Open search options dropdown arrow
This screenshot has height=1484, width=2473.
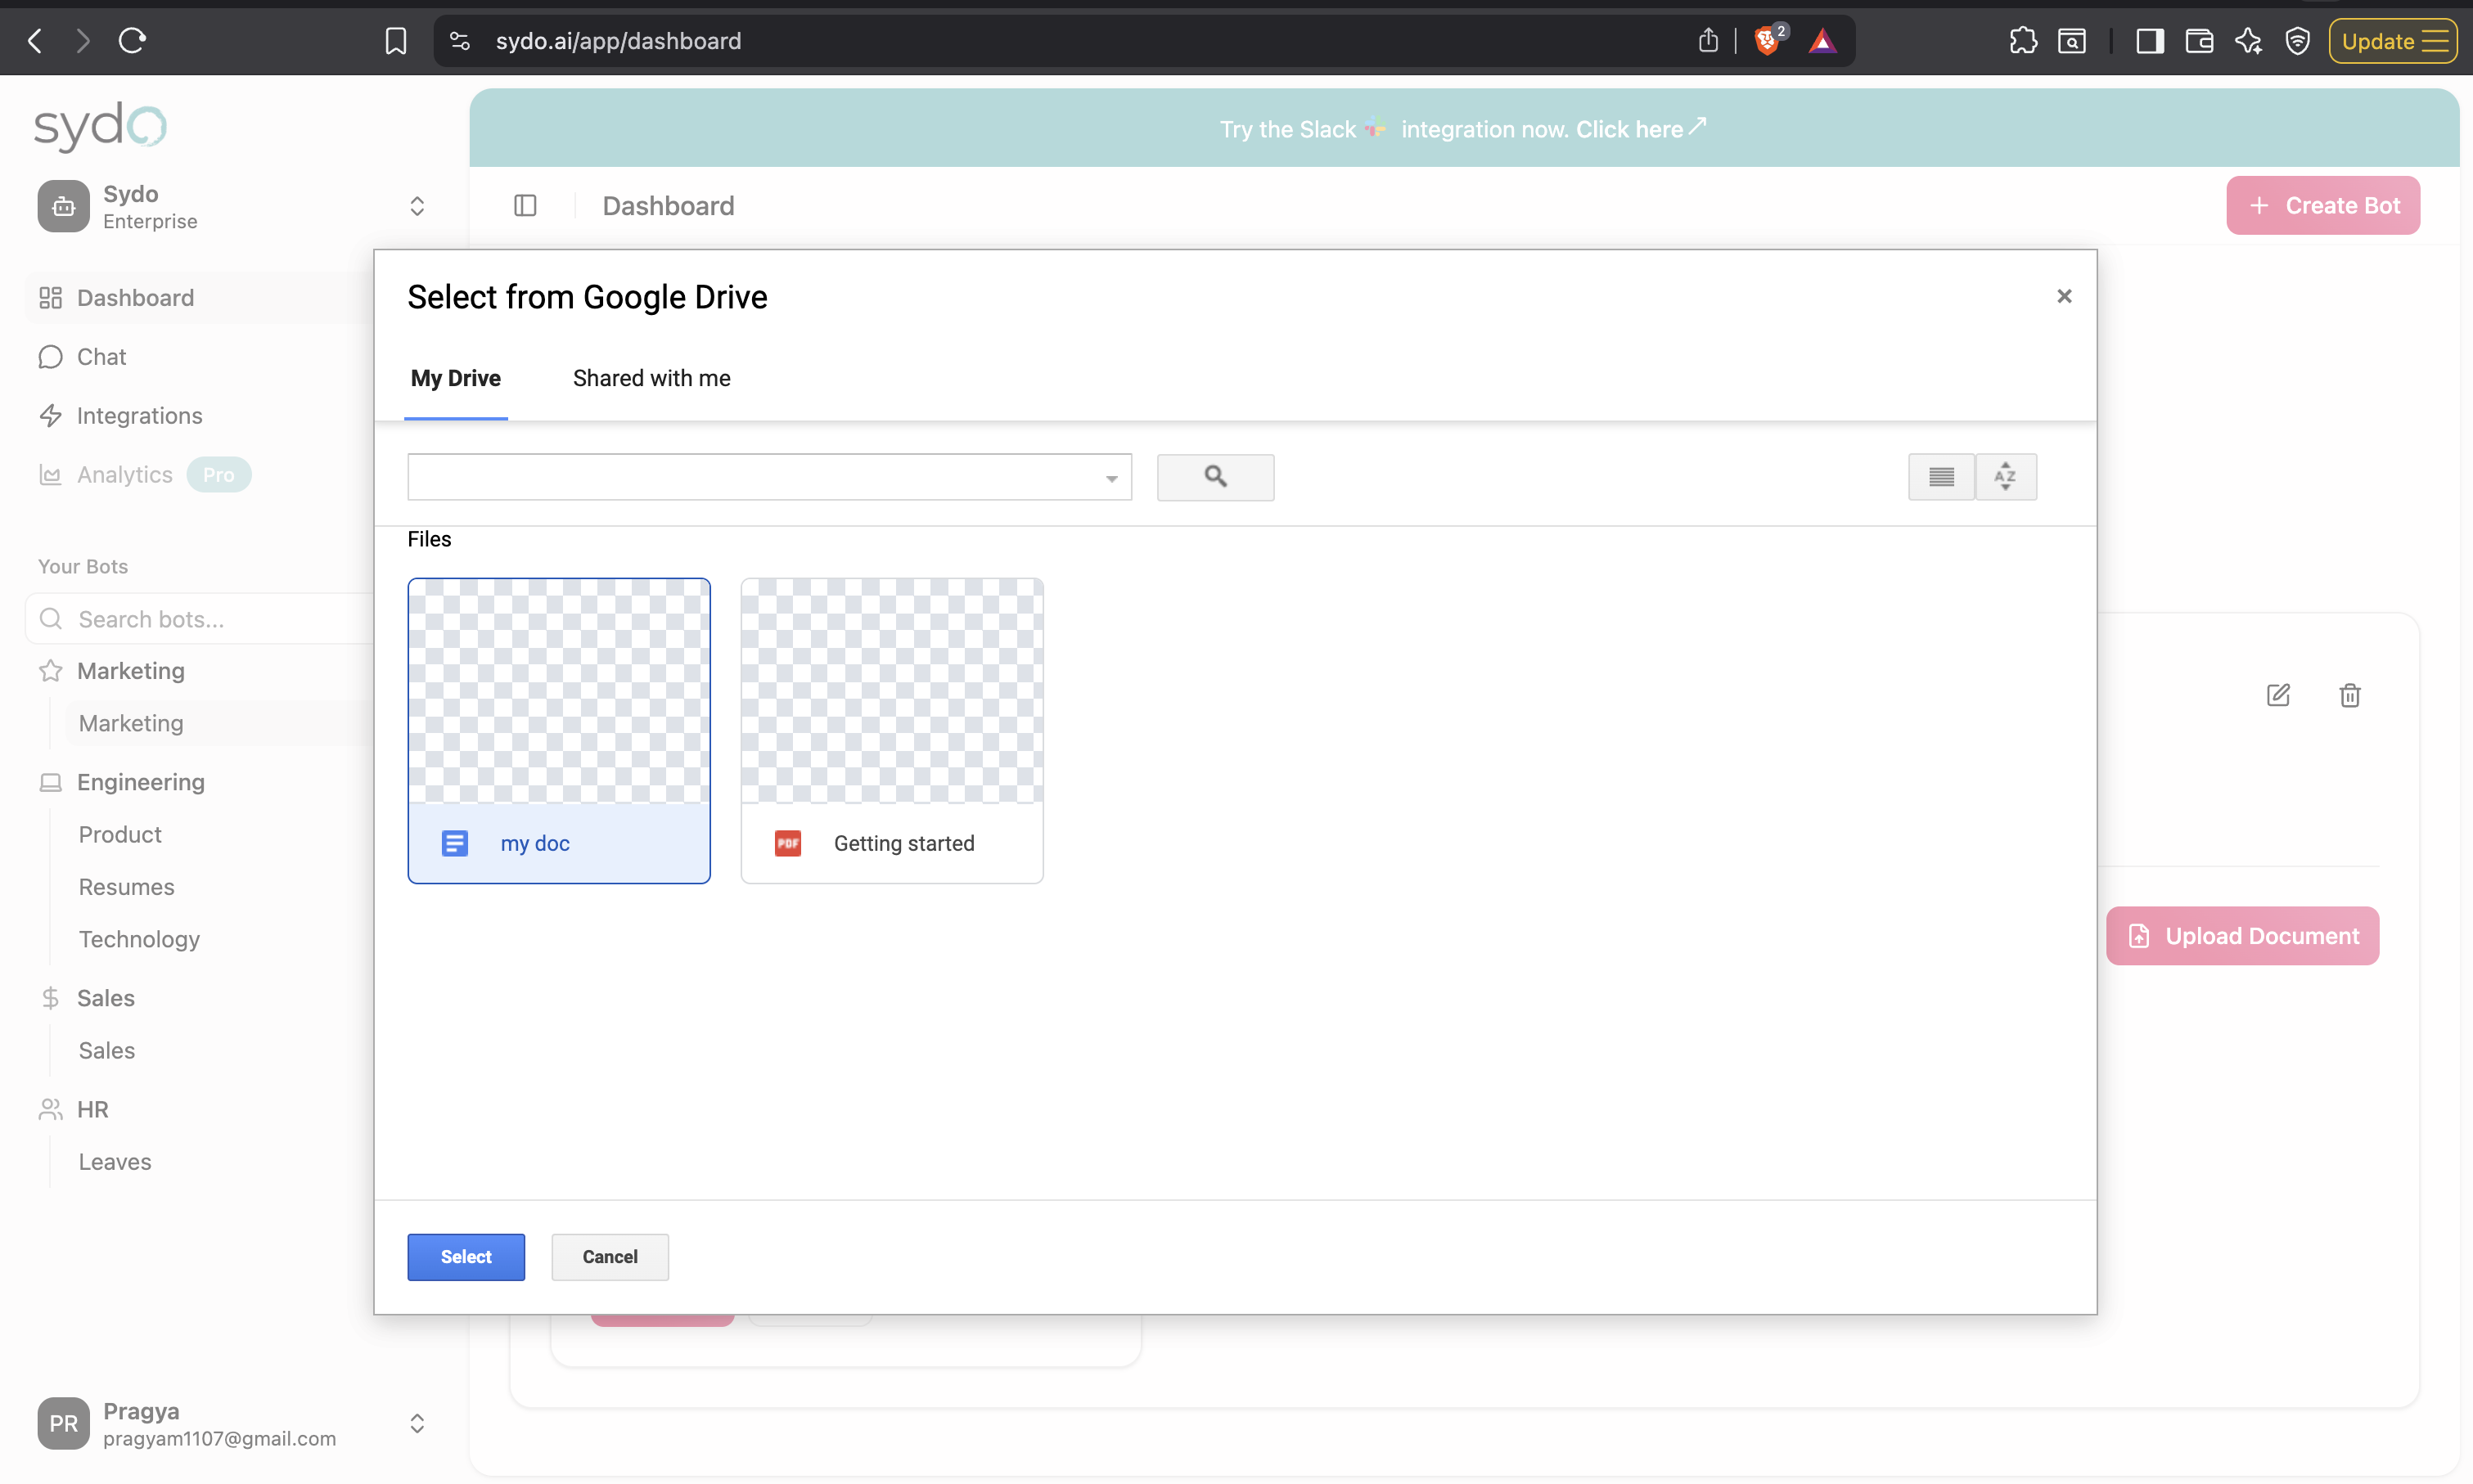(x=1112, y=478)
